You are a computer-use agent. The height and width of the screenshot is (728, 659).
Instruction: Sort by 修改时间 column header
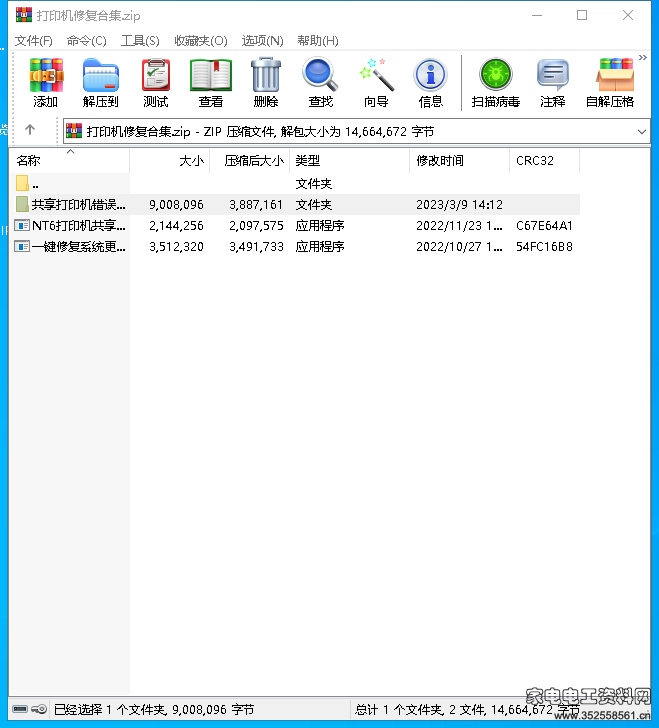(460, 161)
